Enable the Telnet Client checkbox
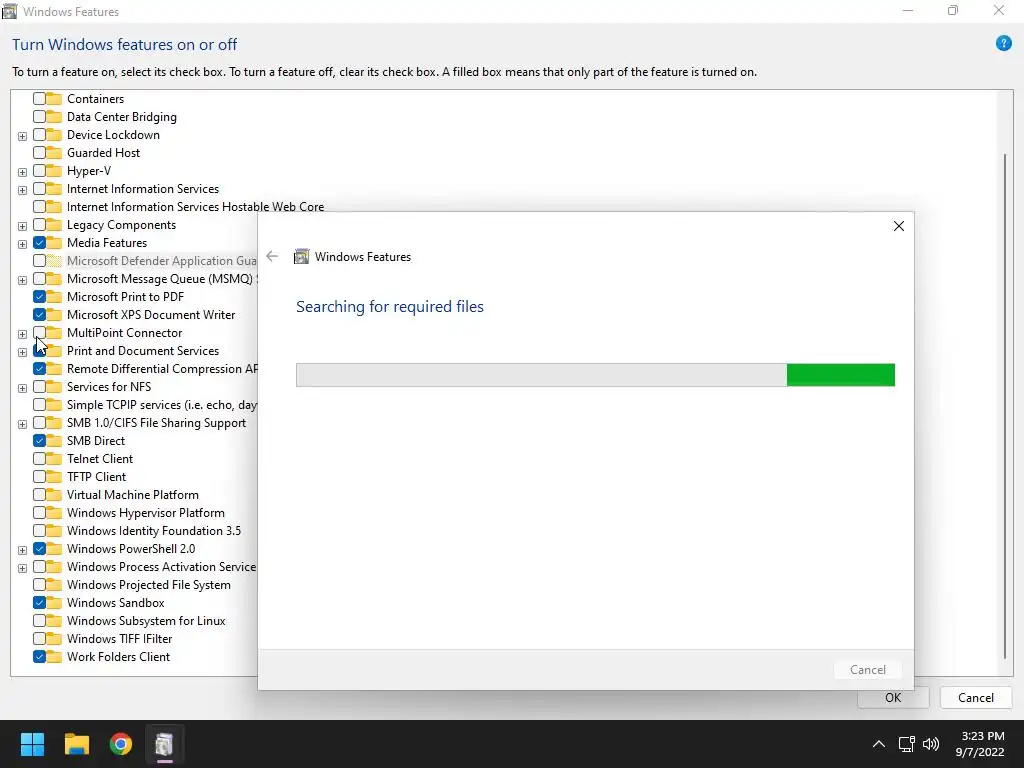This screenshot has width=1024, height=768. pyautogui.click(x=39, y=458)
